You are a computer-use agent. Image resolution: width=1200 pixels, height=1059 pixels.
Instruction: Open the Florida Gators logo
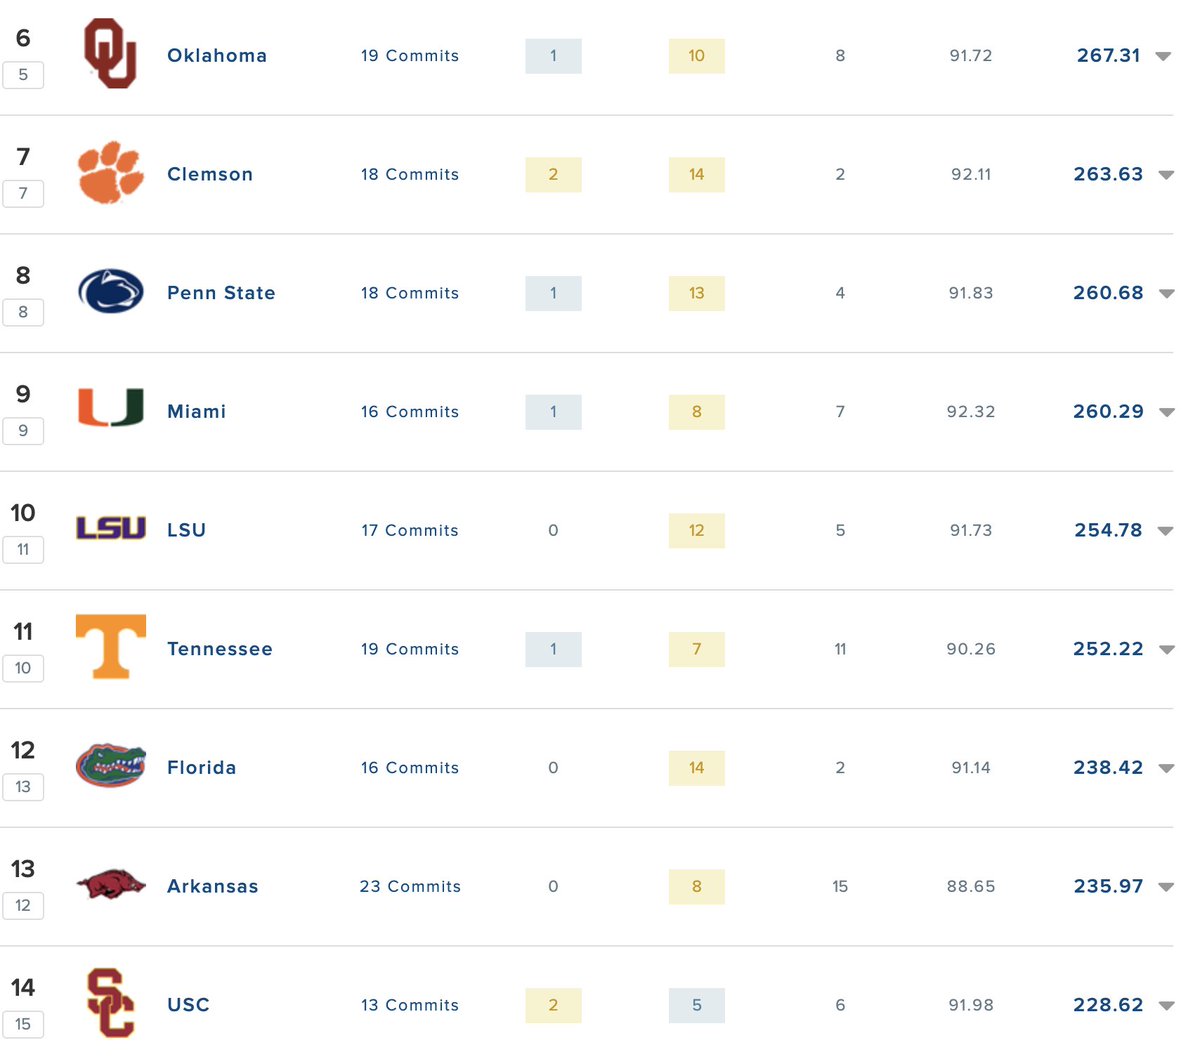111,766
